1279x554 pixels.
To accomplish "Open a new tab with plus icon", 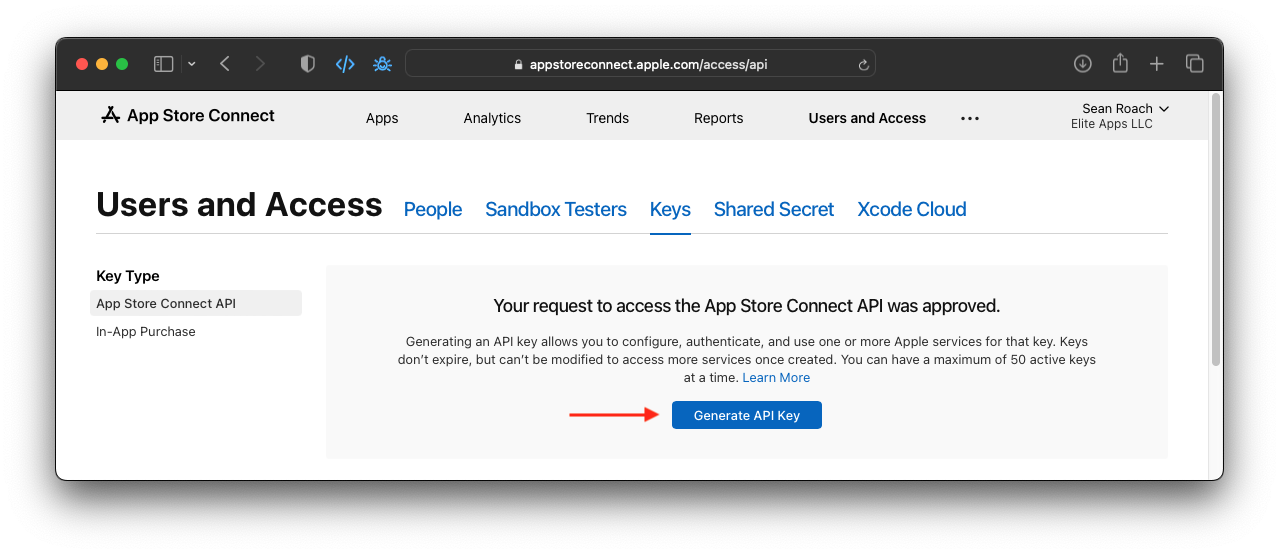I will 1157,64.
